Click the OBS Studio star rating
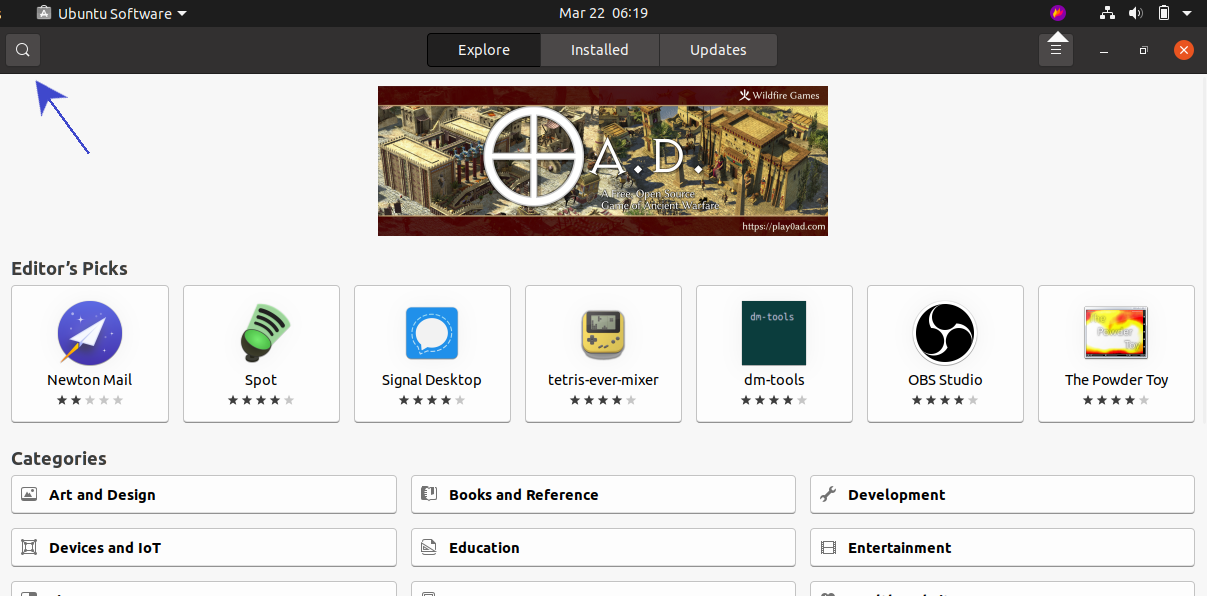 945,400
